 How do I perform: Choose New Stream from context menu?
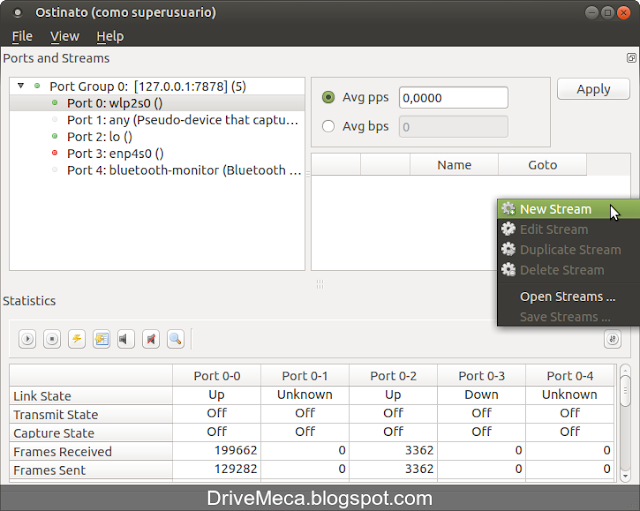coord(568,209)
